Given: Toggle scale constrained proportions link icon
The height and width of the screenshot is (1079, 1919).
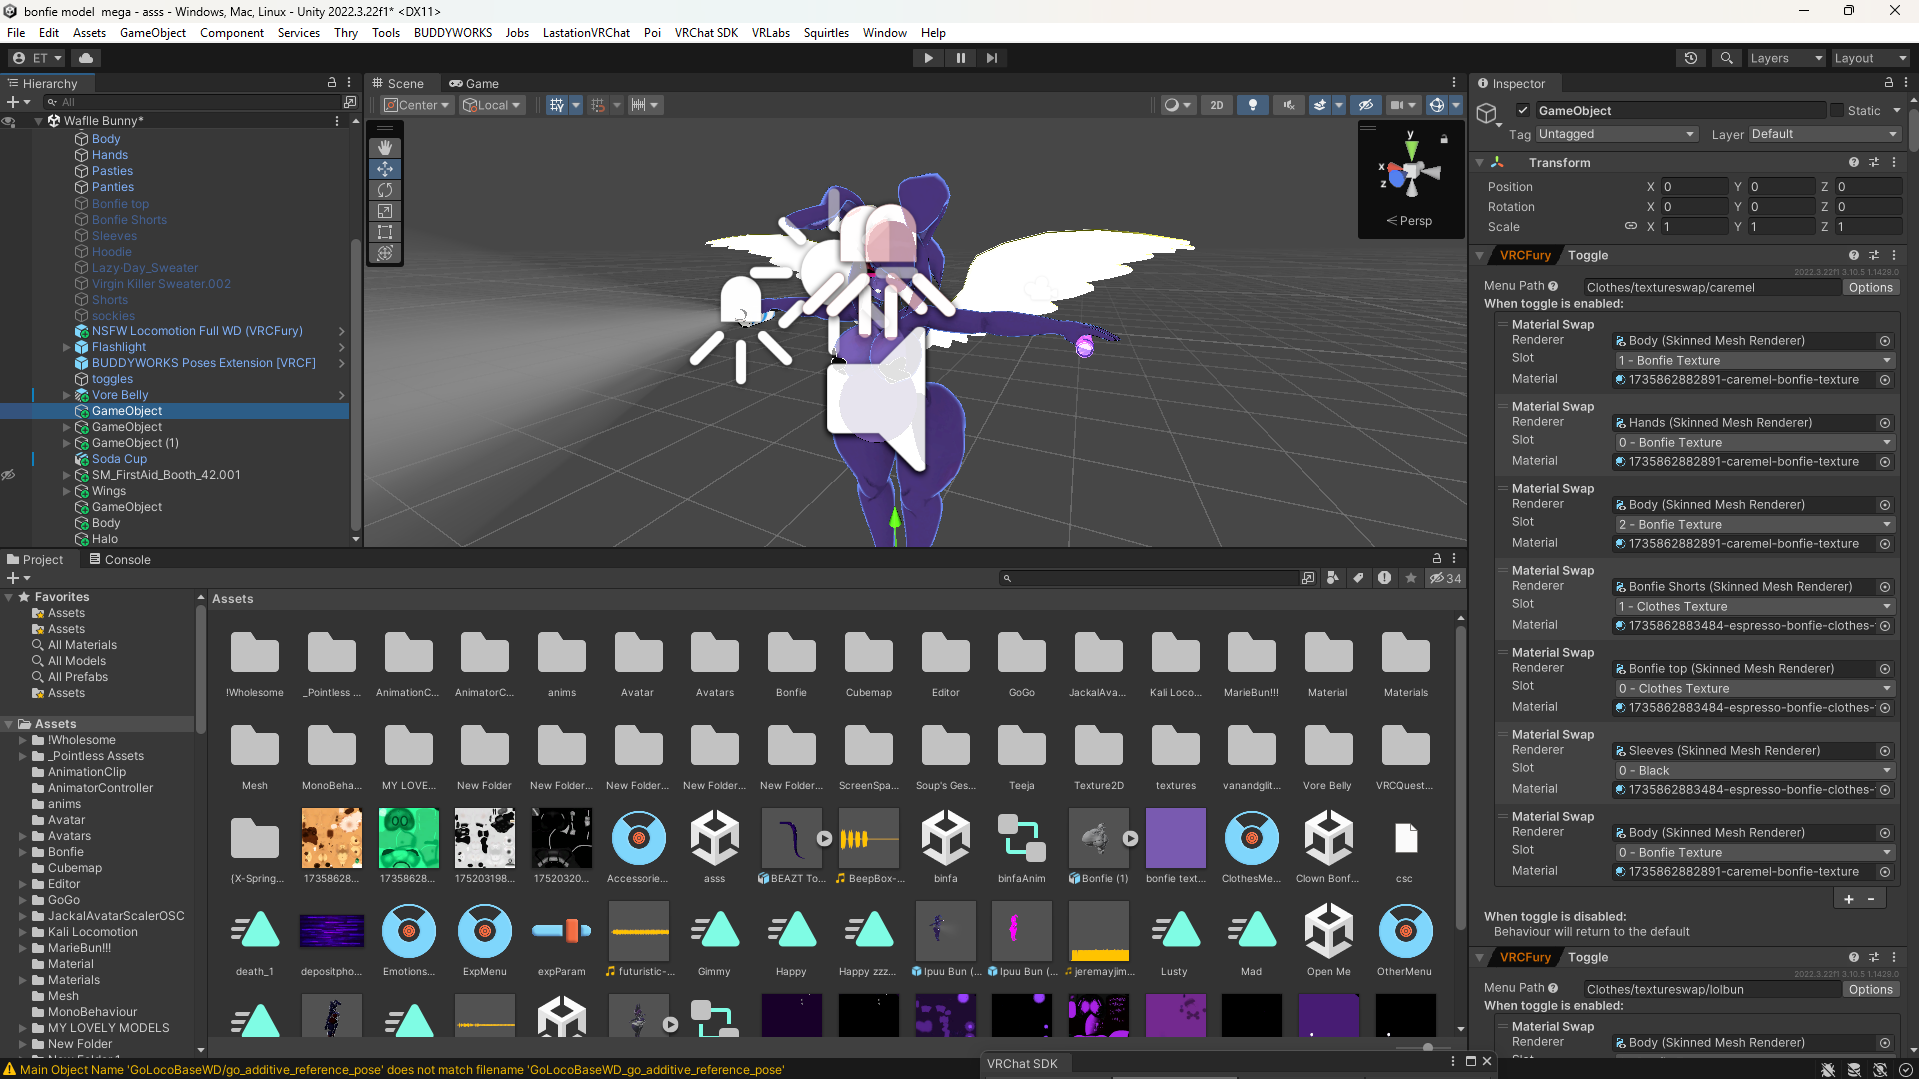Looking at the screenshot, I should [1630, 227].
